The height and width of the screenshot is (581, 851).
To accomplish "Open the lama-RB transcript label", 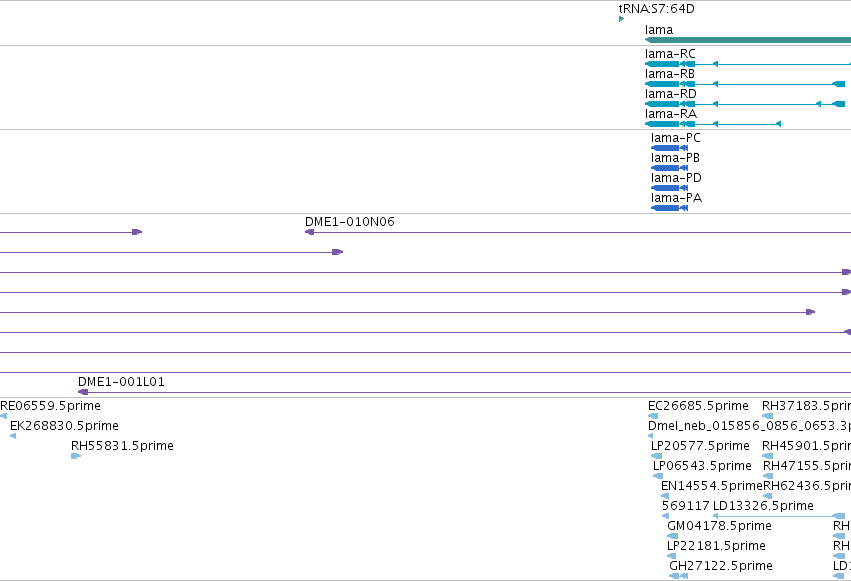I will 670,74.
